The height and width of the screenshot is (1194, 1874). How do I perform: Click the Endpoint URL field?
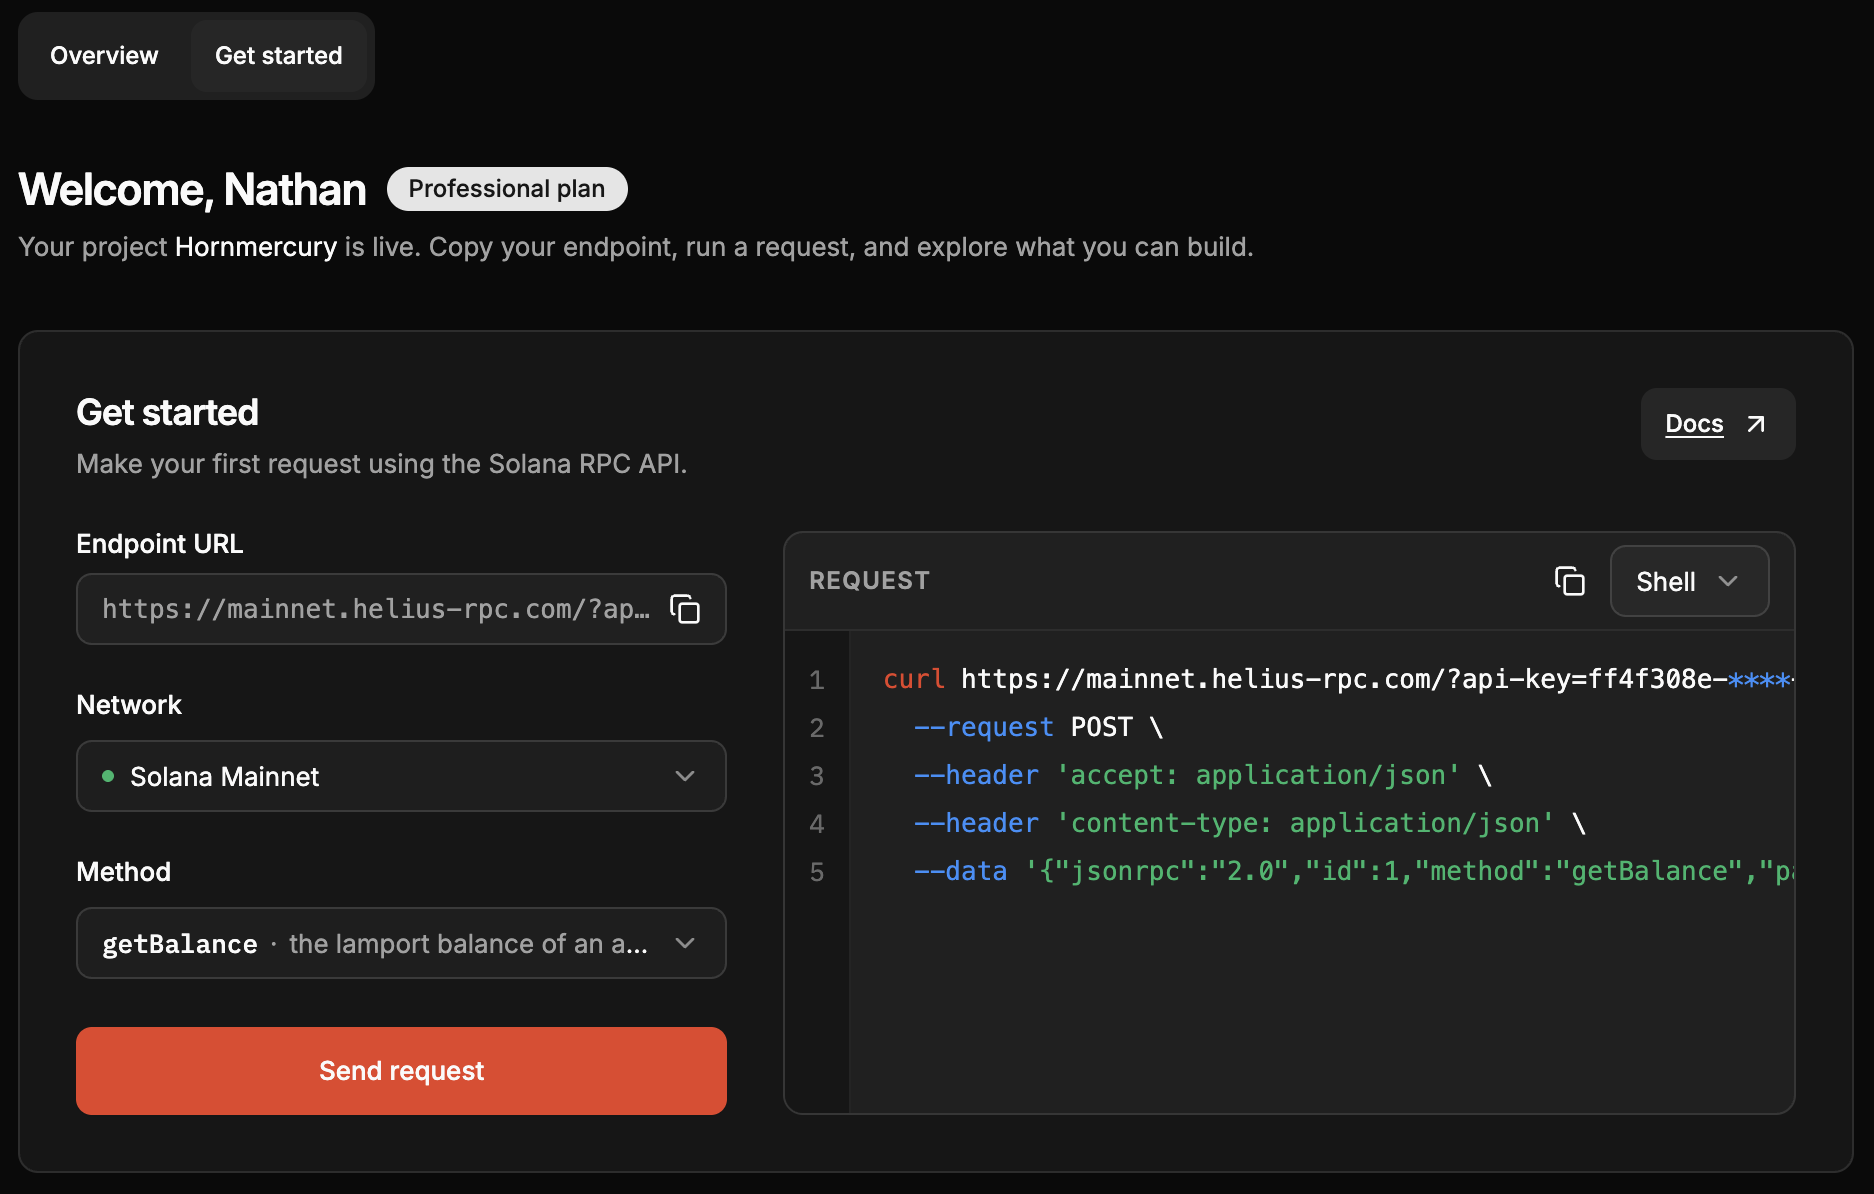point(401,609)
